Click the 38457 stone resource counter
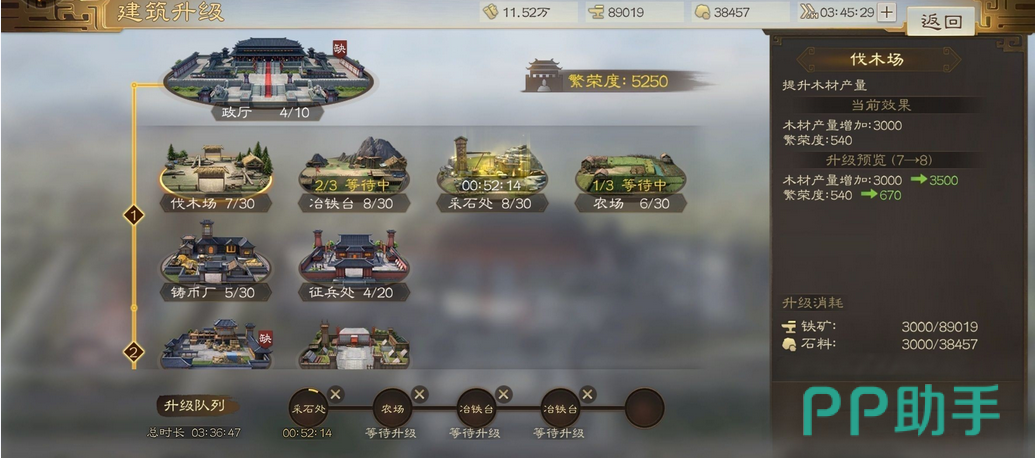The image size is (1035, 458). 740,12
